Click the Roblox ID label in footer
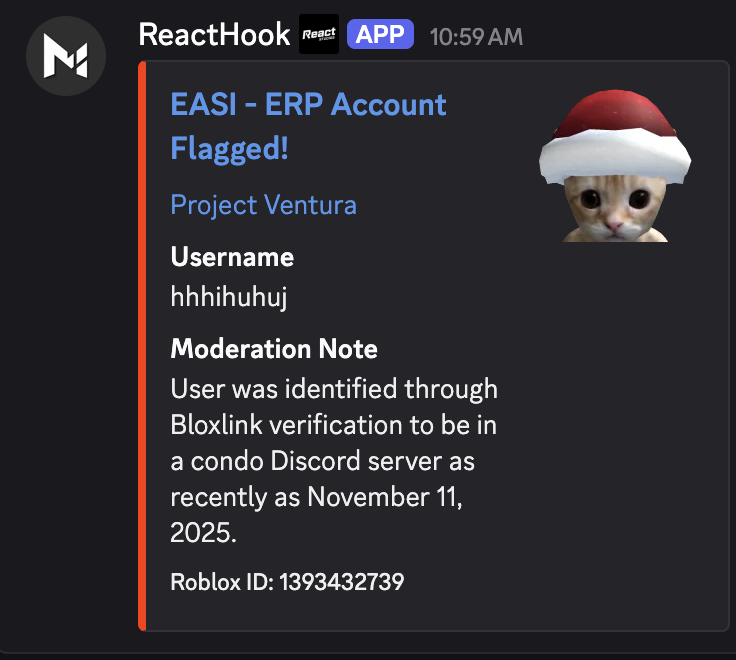Viewport: 736px width, 660px height. [221, 581]
